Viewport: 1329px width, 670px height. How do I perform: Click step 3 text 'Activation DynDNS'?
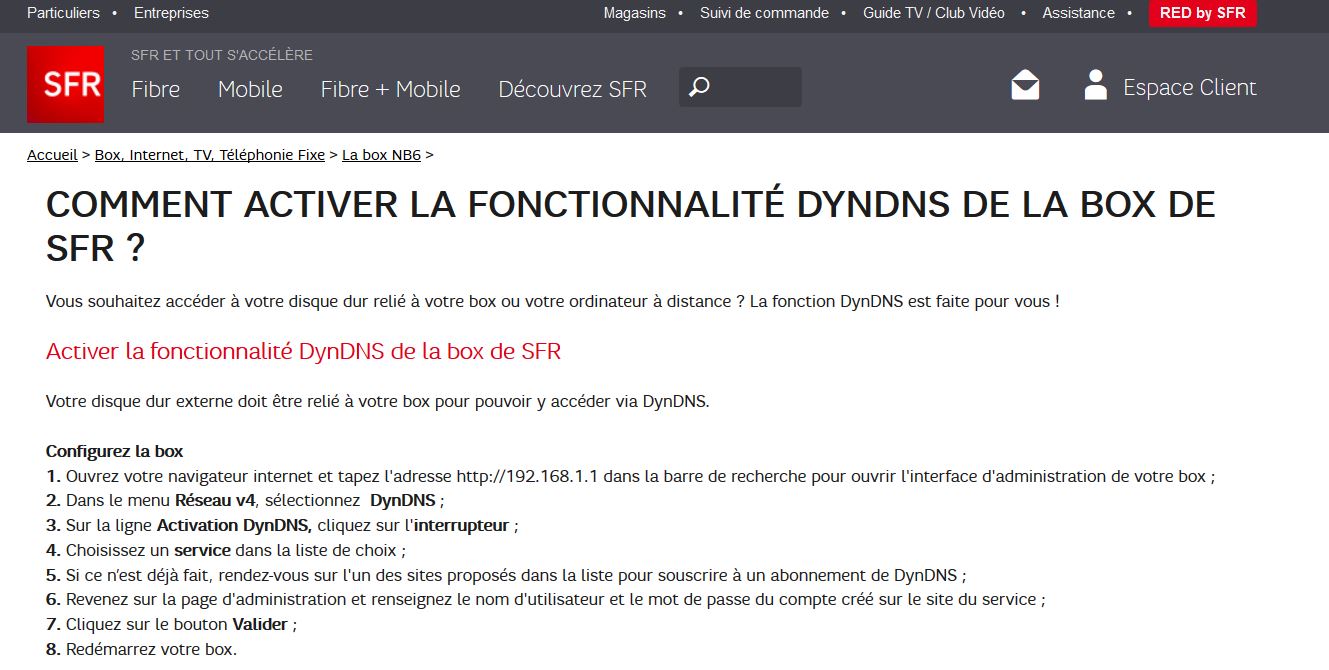(282, 525)
